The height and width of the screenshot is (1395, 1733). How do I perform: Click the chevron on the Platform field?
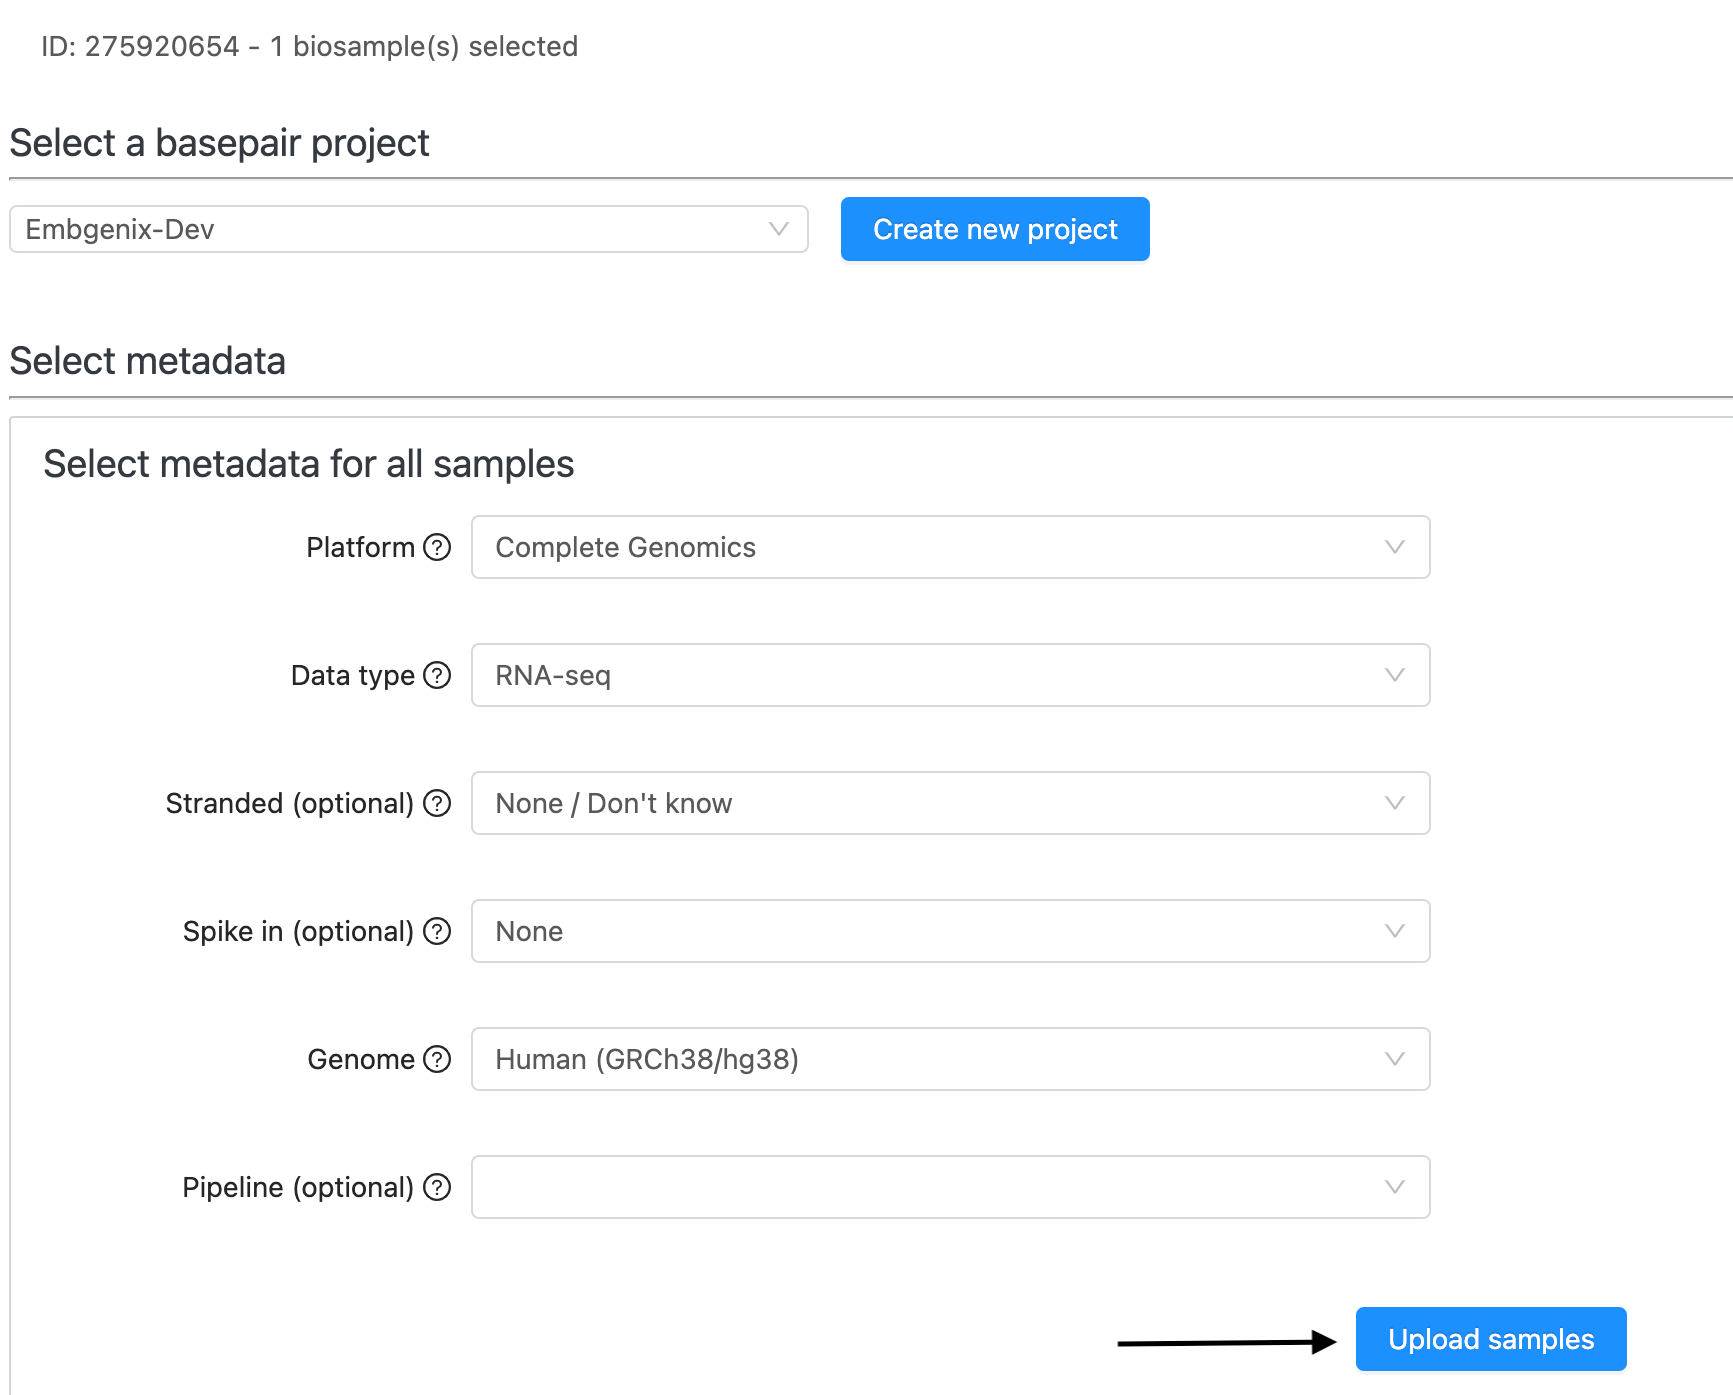[x=1394, y=547]
